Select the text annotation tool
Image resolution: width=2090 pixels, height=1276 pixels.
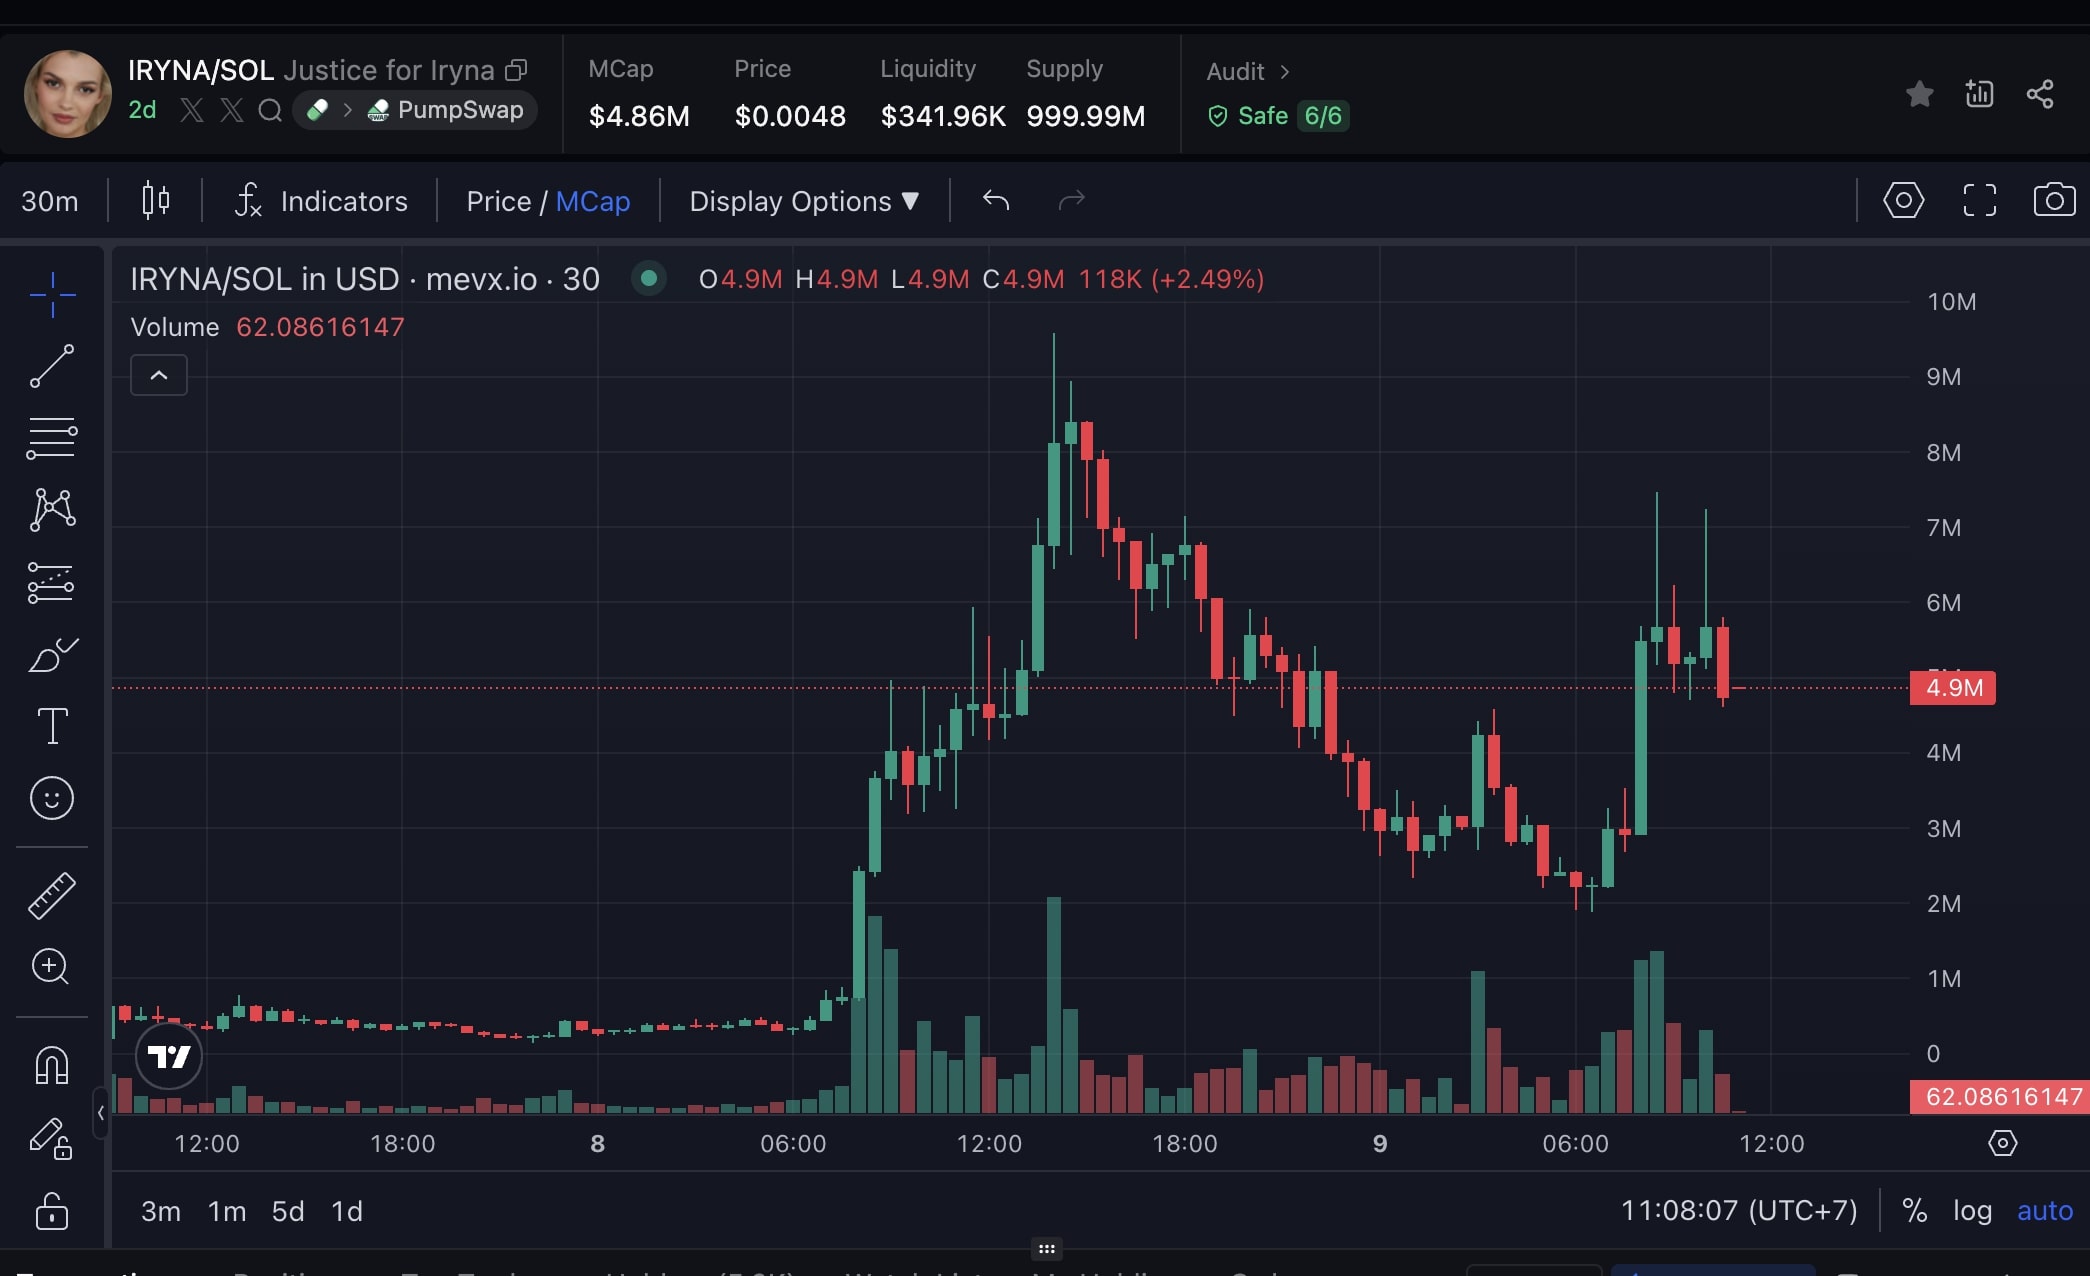point(52,726)
